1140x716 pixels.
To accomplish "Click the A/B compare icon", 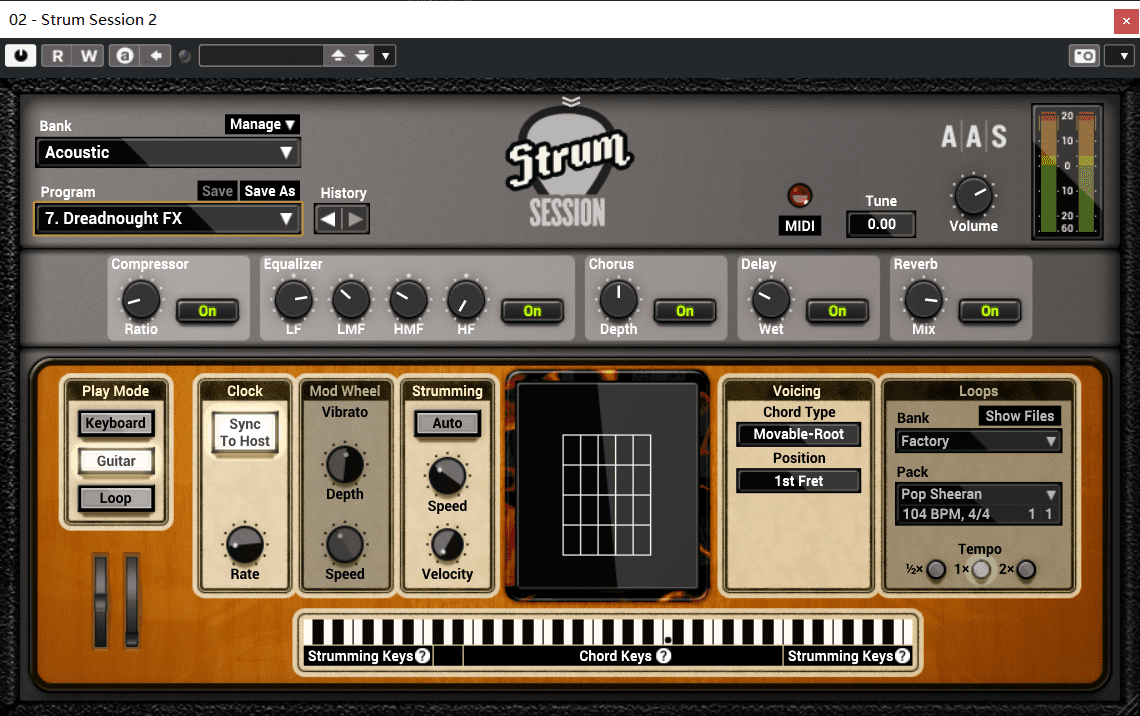I will (x=125, y=56).
